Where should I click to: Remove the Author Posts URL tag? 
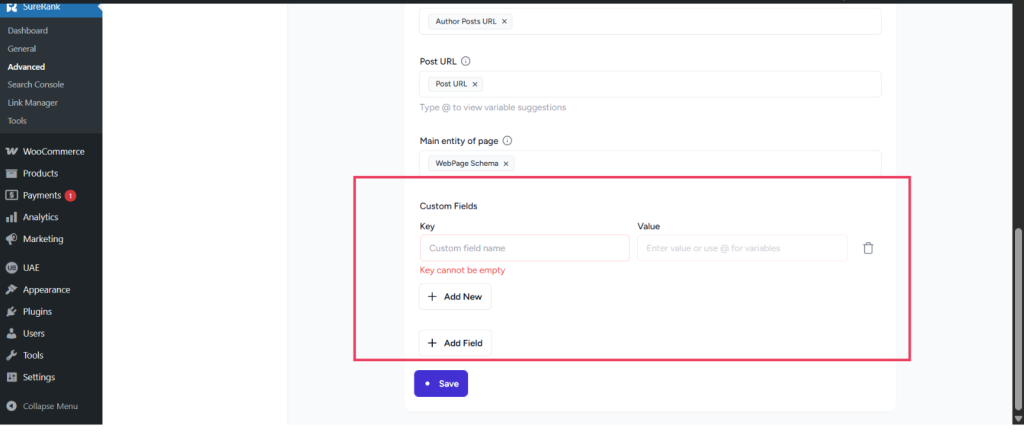[504, 22]
